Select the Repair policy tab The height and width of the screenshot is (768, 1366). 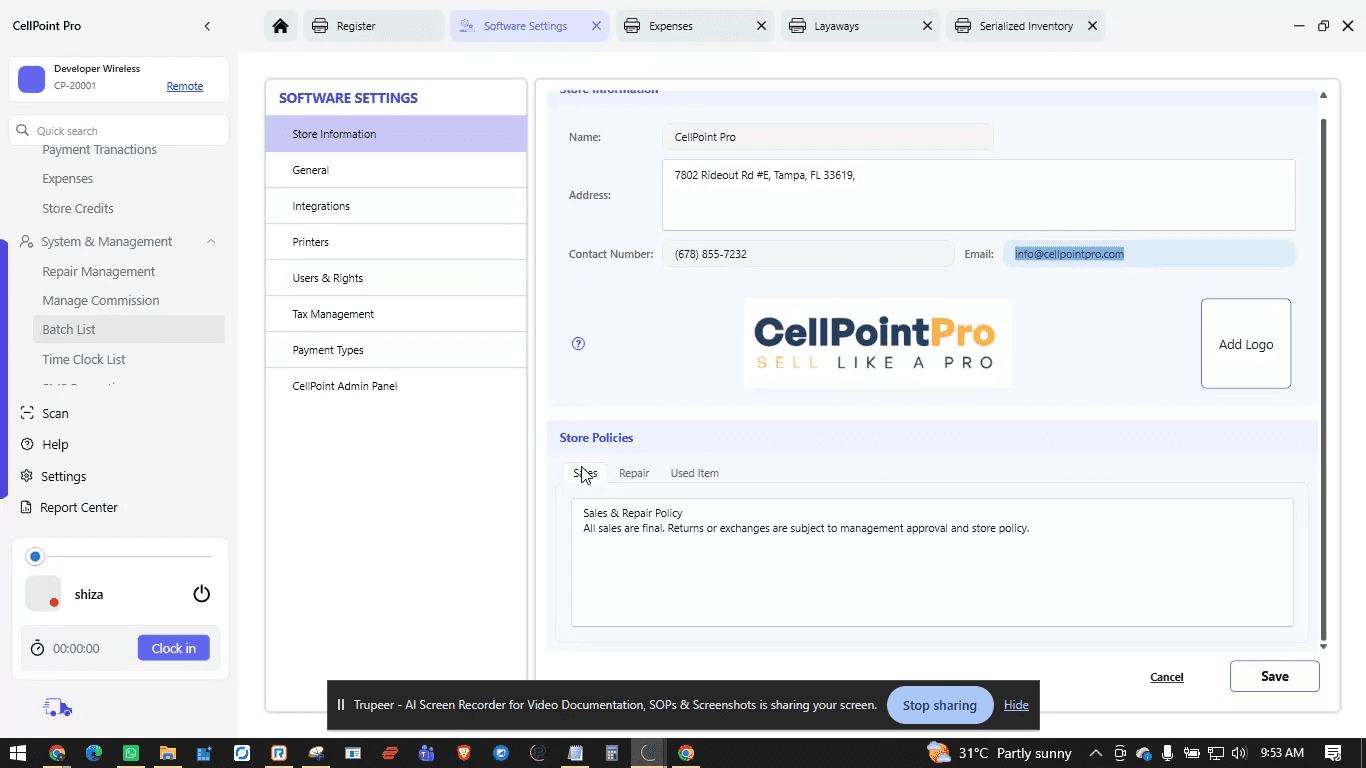pos(634,473)
